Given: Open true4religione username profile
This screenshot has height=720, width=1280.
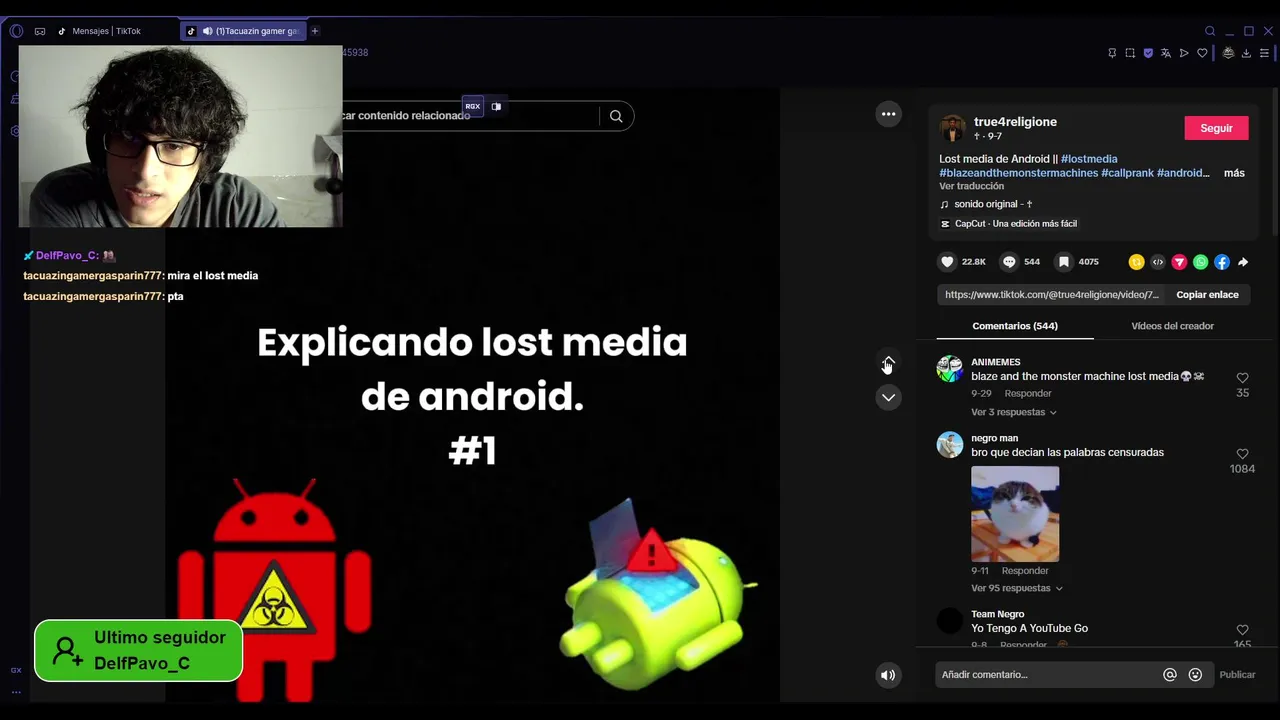Looking at the screenshot, I should coord(1015,122).
